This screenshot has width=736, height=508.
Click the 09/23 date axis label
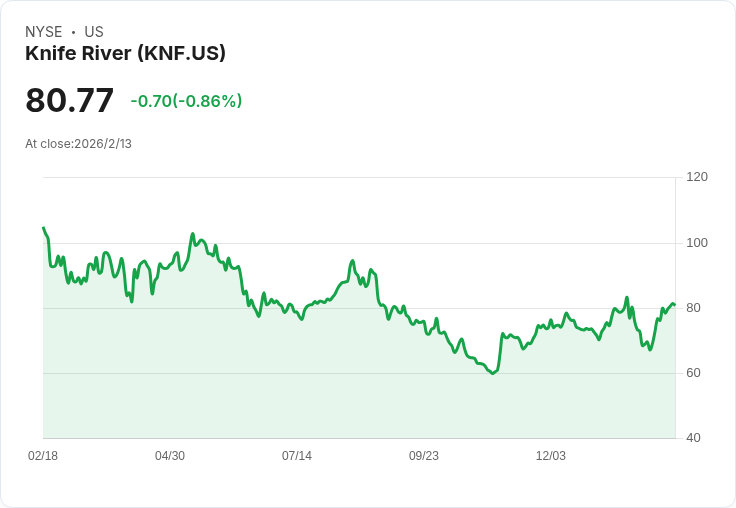tap(424, 455)
